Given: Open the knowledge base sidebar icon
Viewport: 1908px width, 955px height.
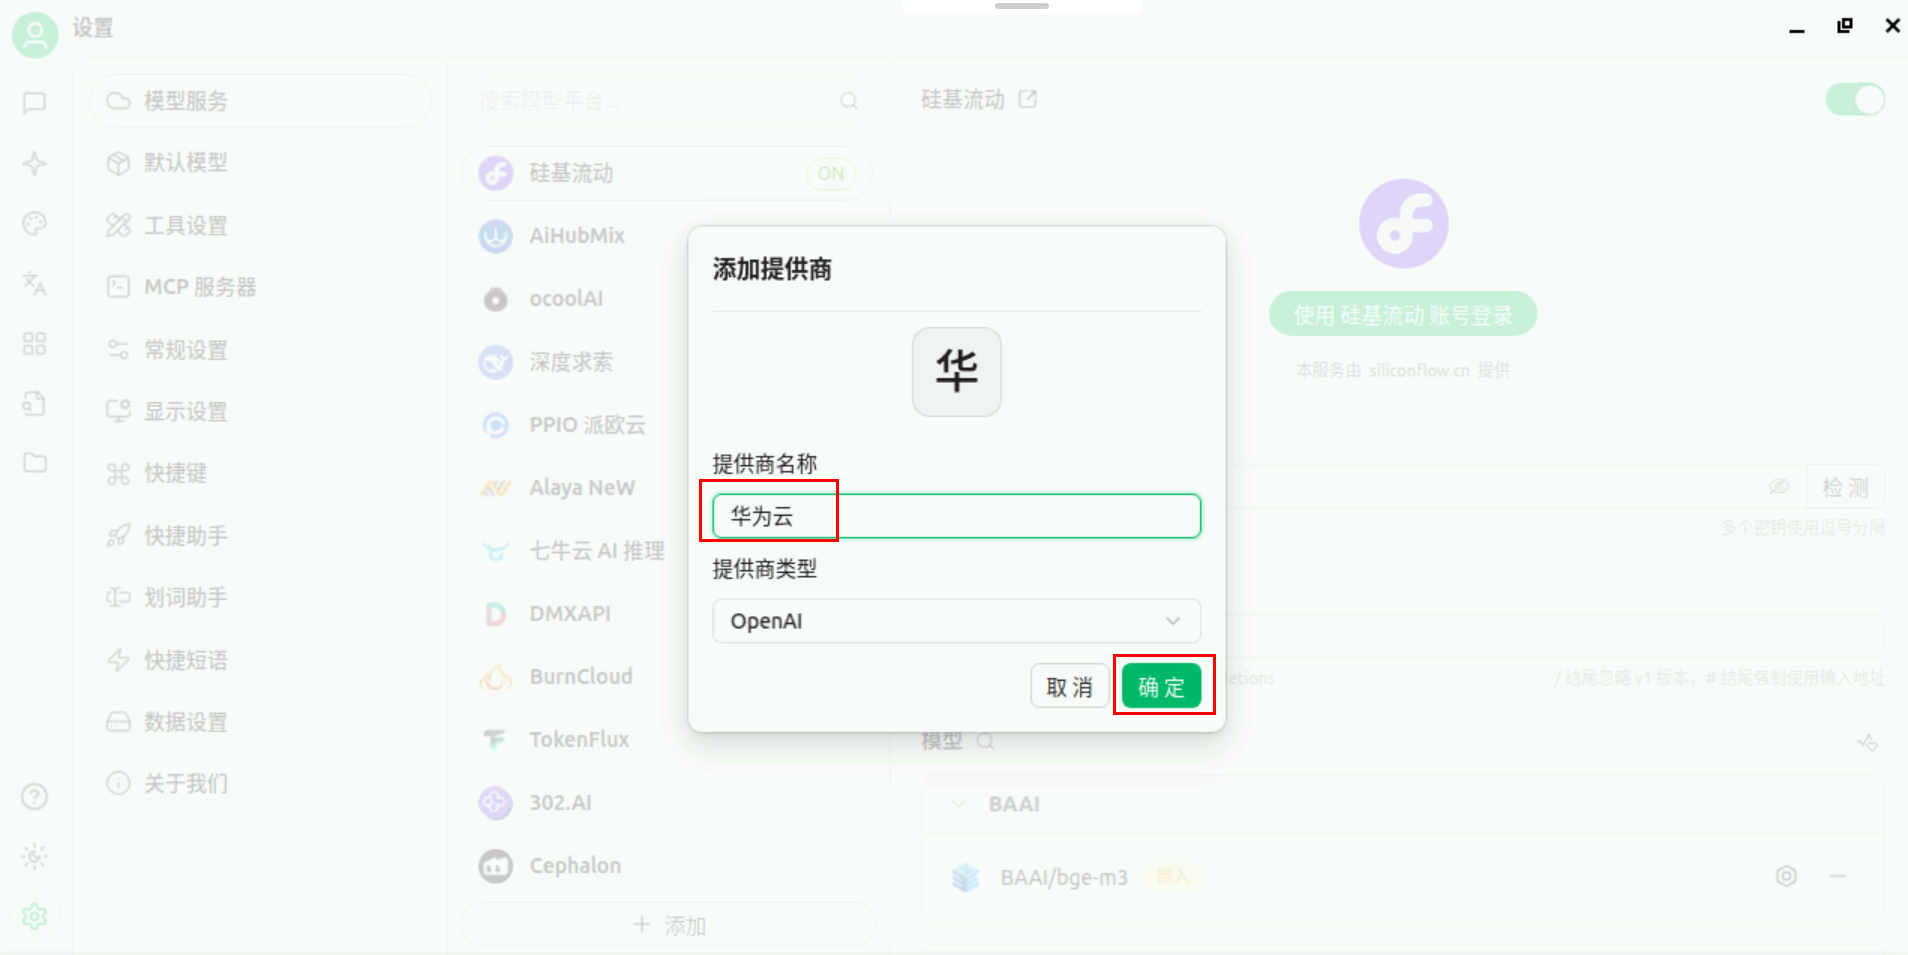Looking at the screenshot, I should [x=35, y=404].
